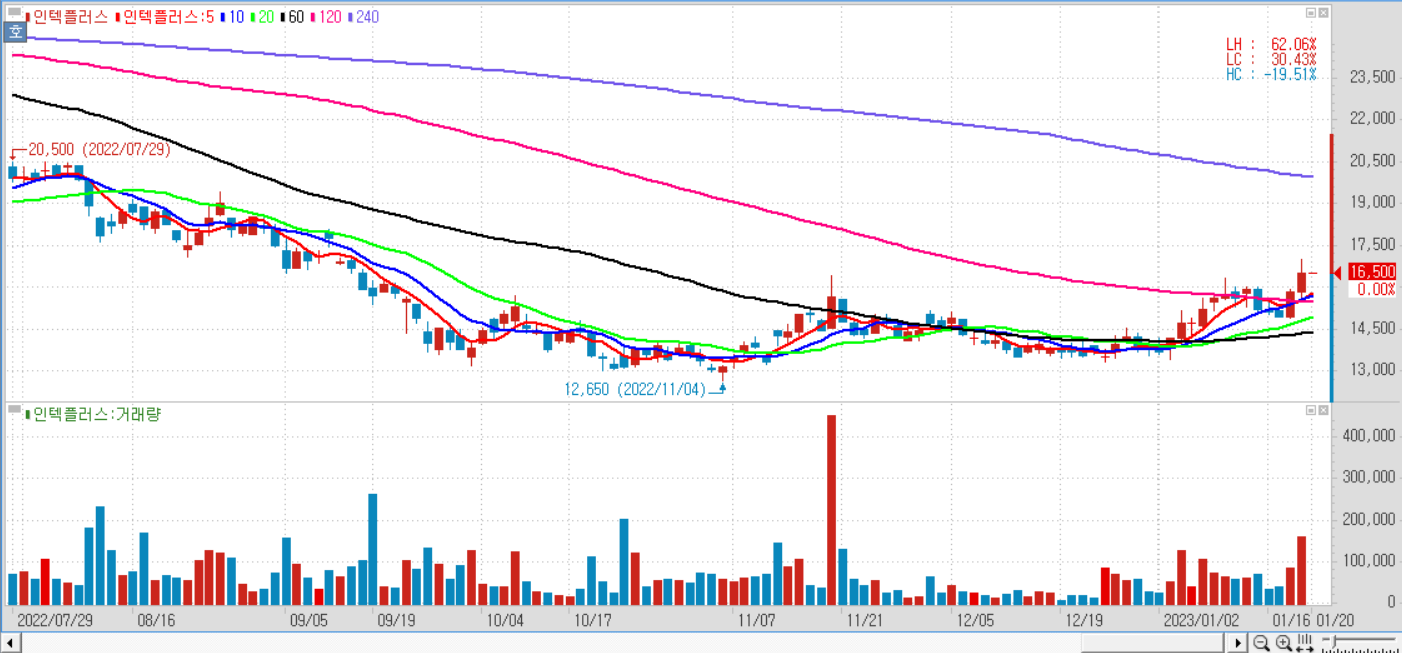Click the 13,000 price axis label
Screen dimensions: 1402x653
(1371, 370)
